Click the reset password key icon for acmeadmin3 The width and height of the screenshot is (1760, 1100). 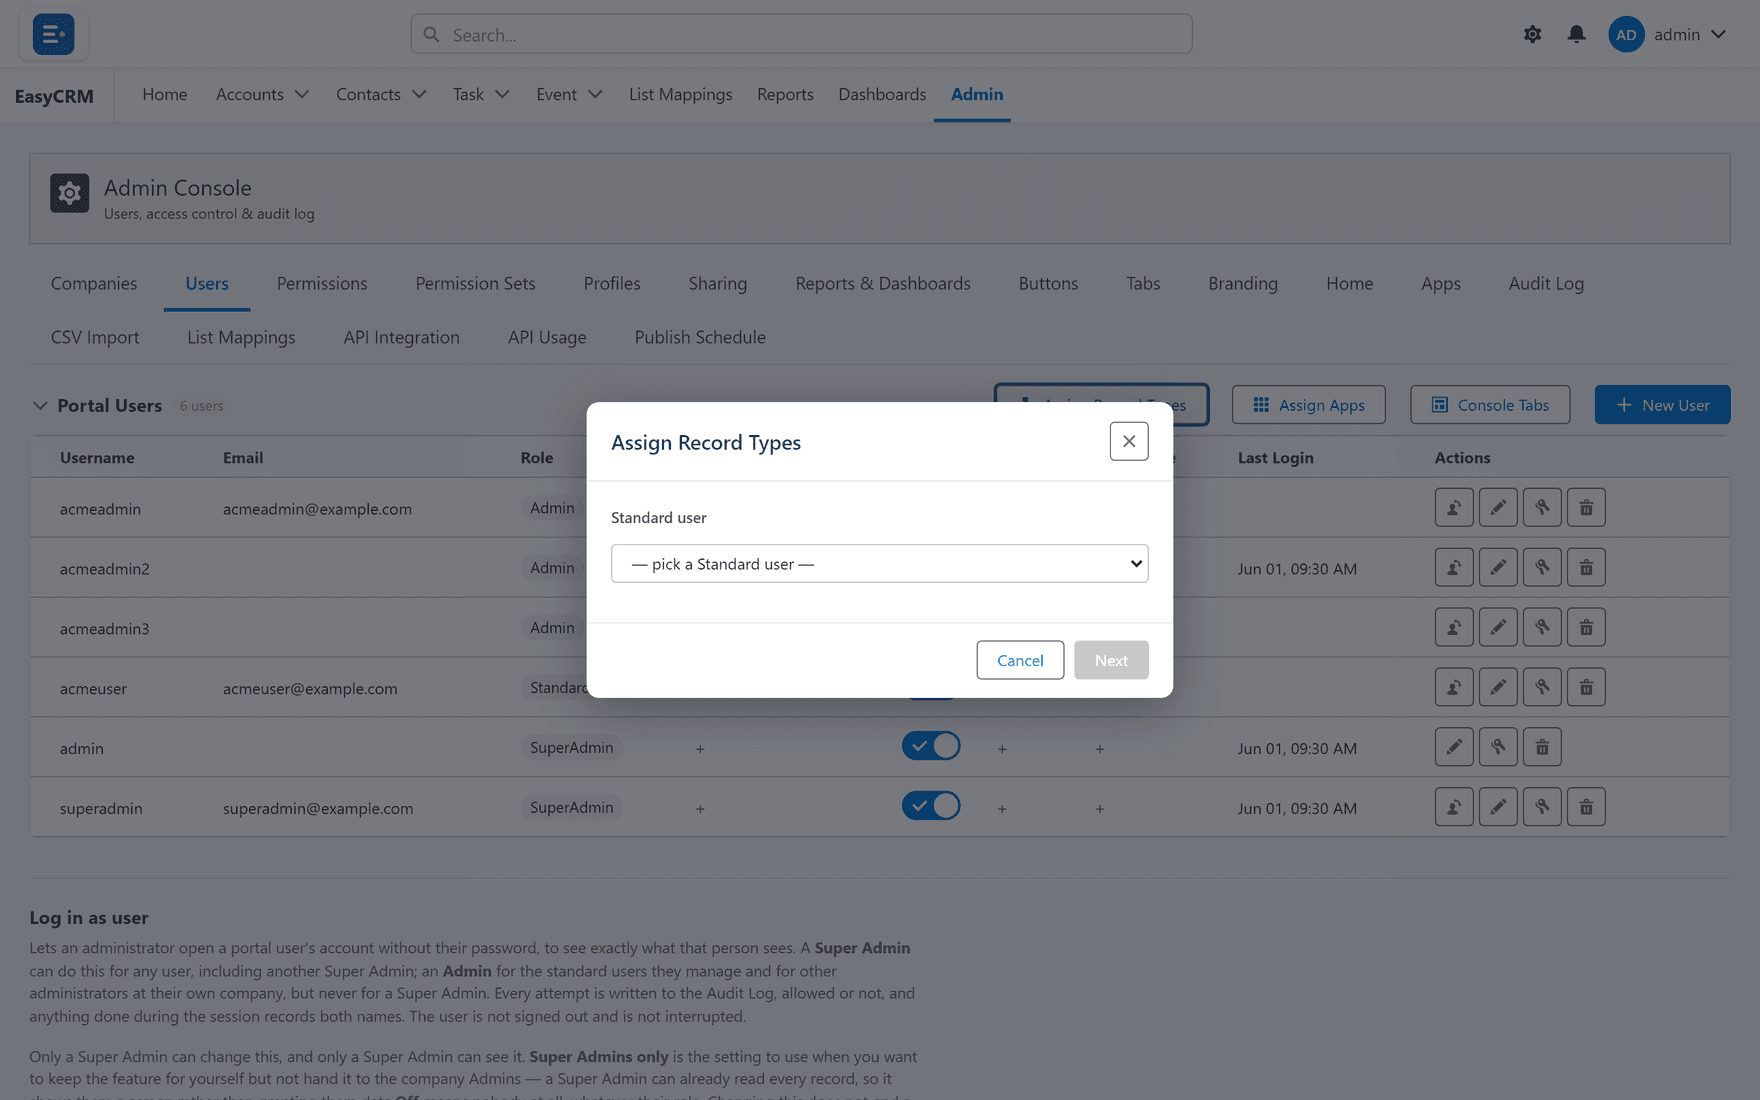pos(1542,628)
